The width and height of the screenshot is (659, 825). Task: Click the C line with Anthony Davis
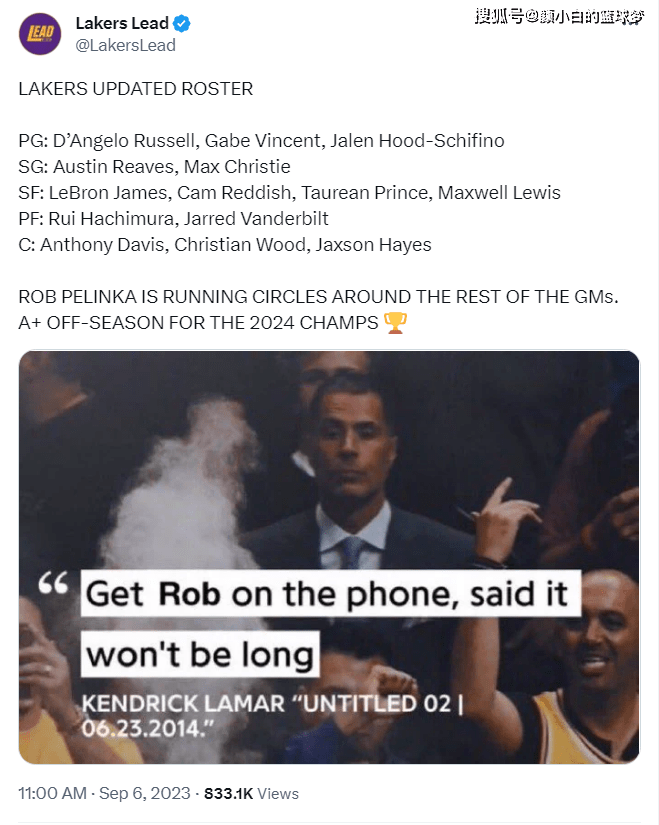(225, 245)
